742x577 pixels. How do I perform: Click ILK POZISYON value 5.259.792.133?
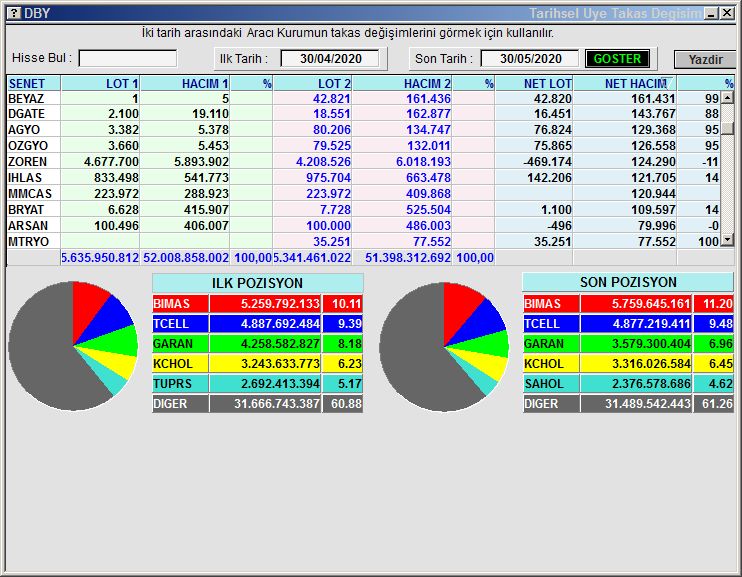[x=265, y=303]
